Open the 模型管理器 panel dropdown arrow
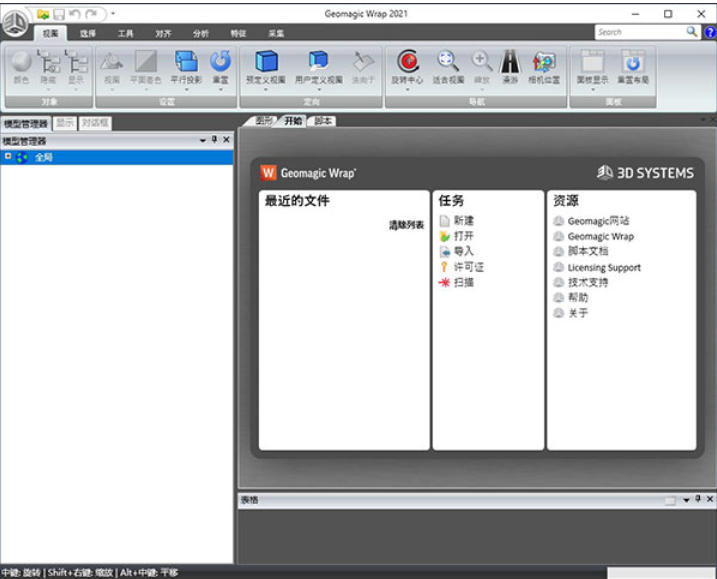The image size is (717, 579). [203, 141]
